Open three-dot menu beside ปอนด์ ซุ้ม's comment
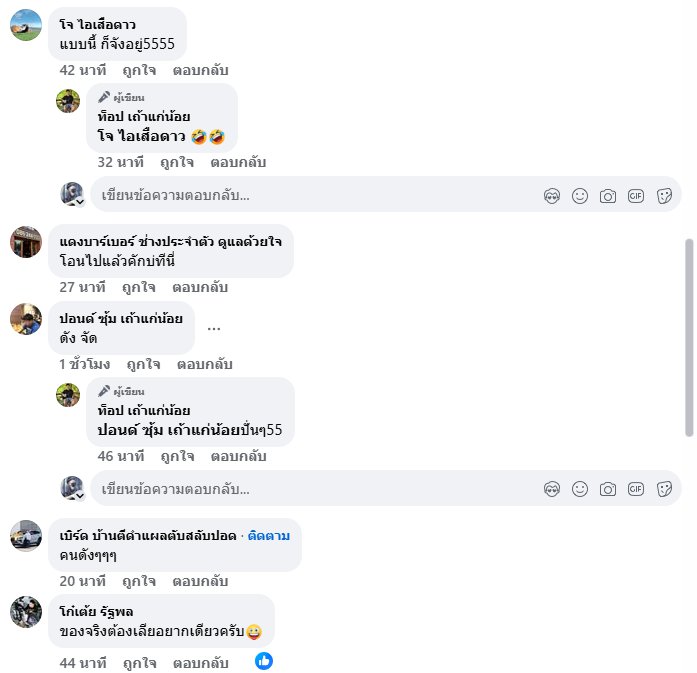 pos(214,328)
